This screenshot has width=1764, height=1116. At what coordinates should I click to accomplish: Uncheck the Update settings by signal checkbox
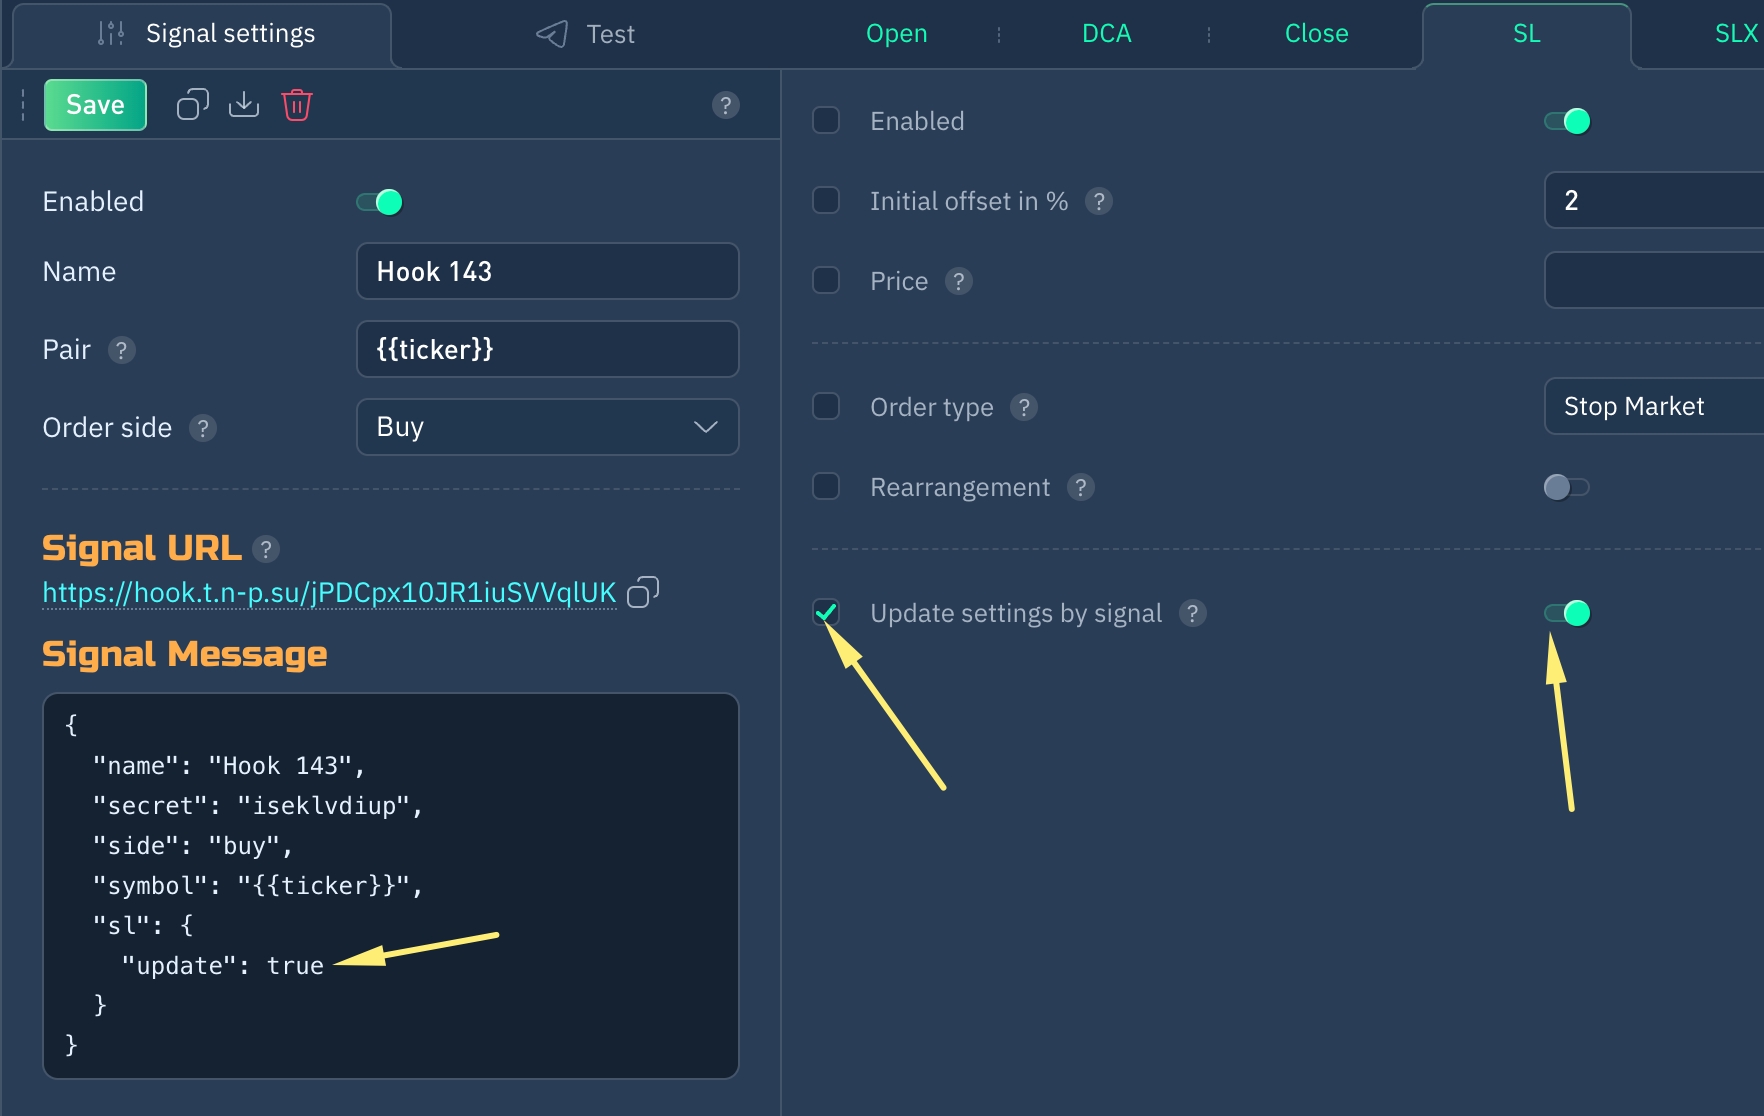pos(826,613)
